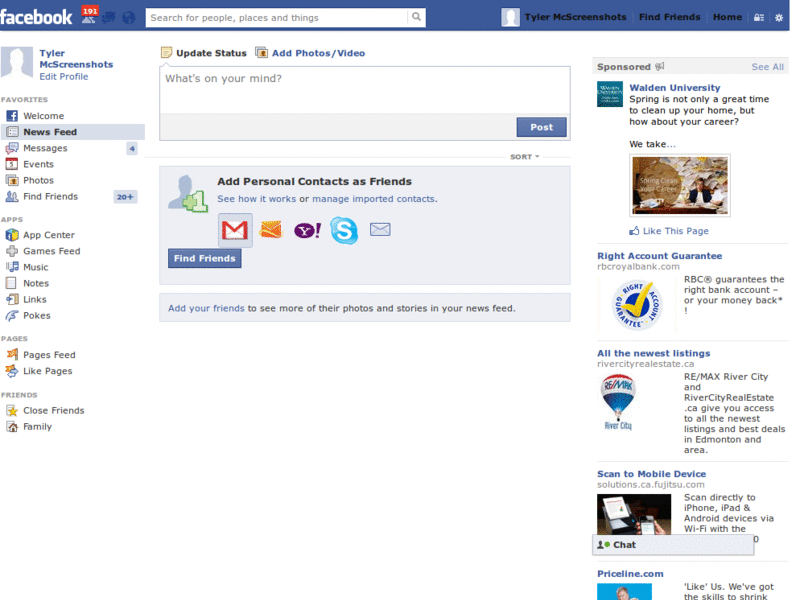Click the Fujitsu scanner ad image
Viewport: 800px width, 600px height.
pos(634,514)
